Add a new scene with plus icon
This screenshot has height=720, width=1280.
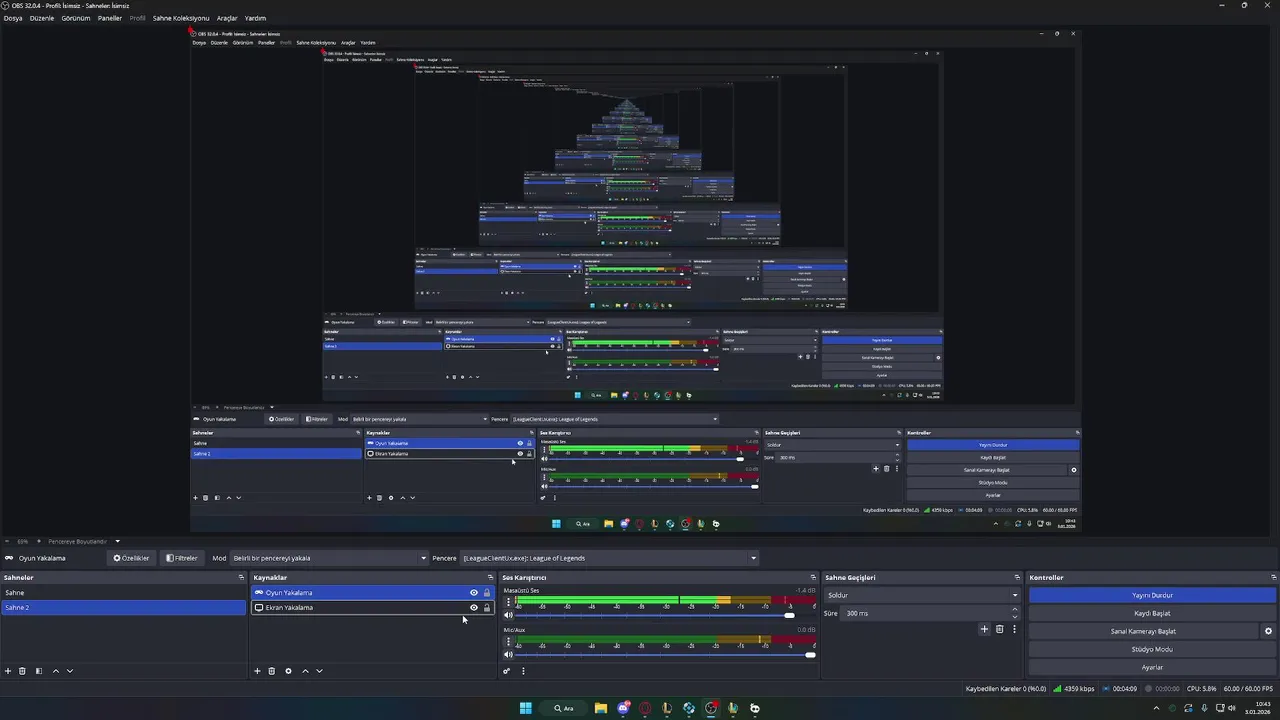8,671
